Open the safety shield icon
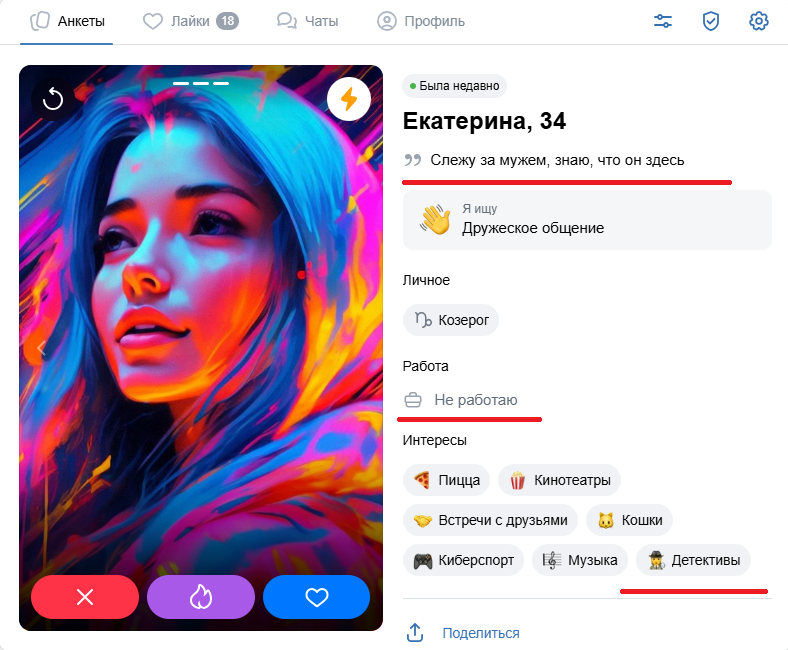Image resolution: width=788 pixels, height=650 pixels. click(711, 21)
